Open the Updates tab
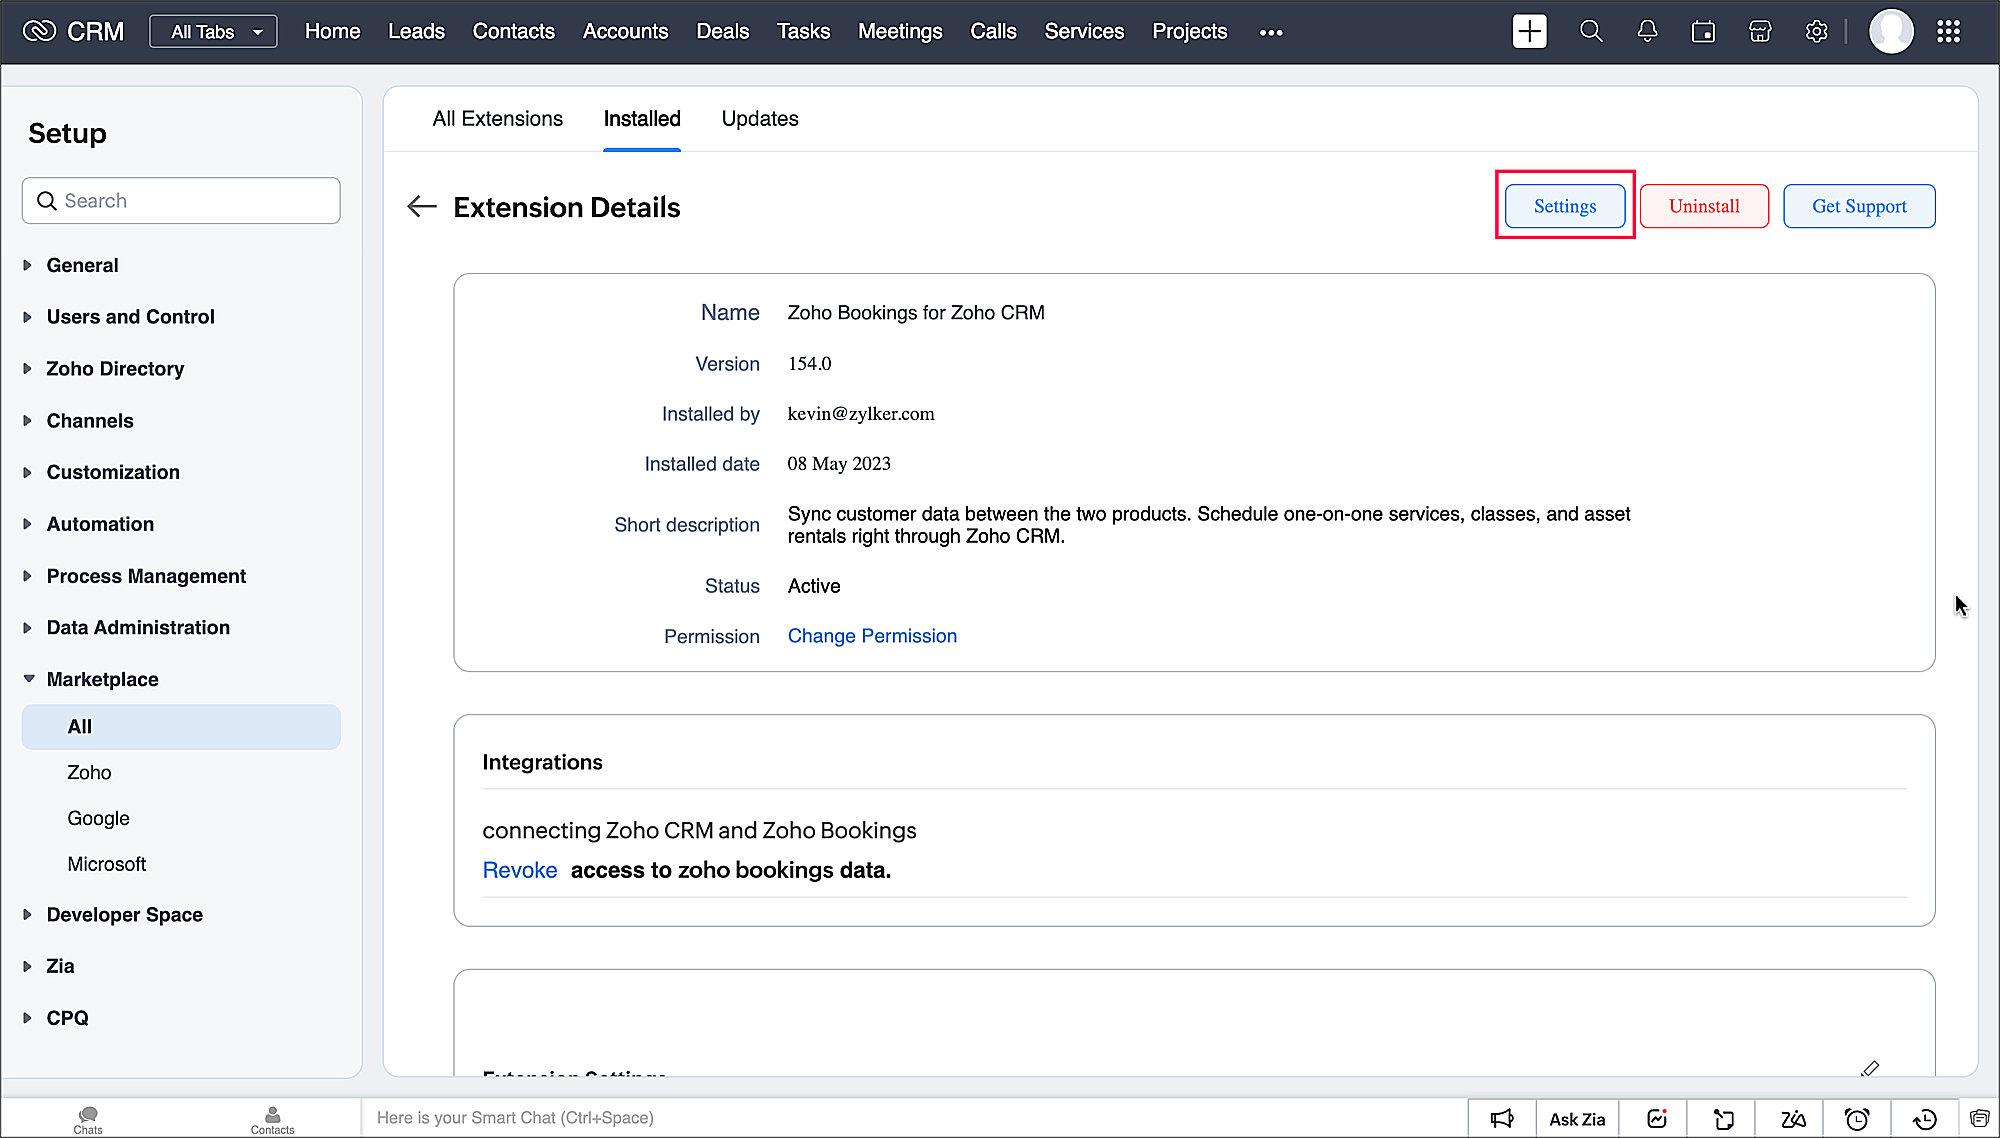Image resolution: width=2000 pixels, height=1138 pixels. tap(759, 119)
